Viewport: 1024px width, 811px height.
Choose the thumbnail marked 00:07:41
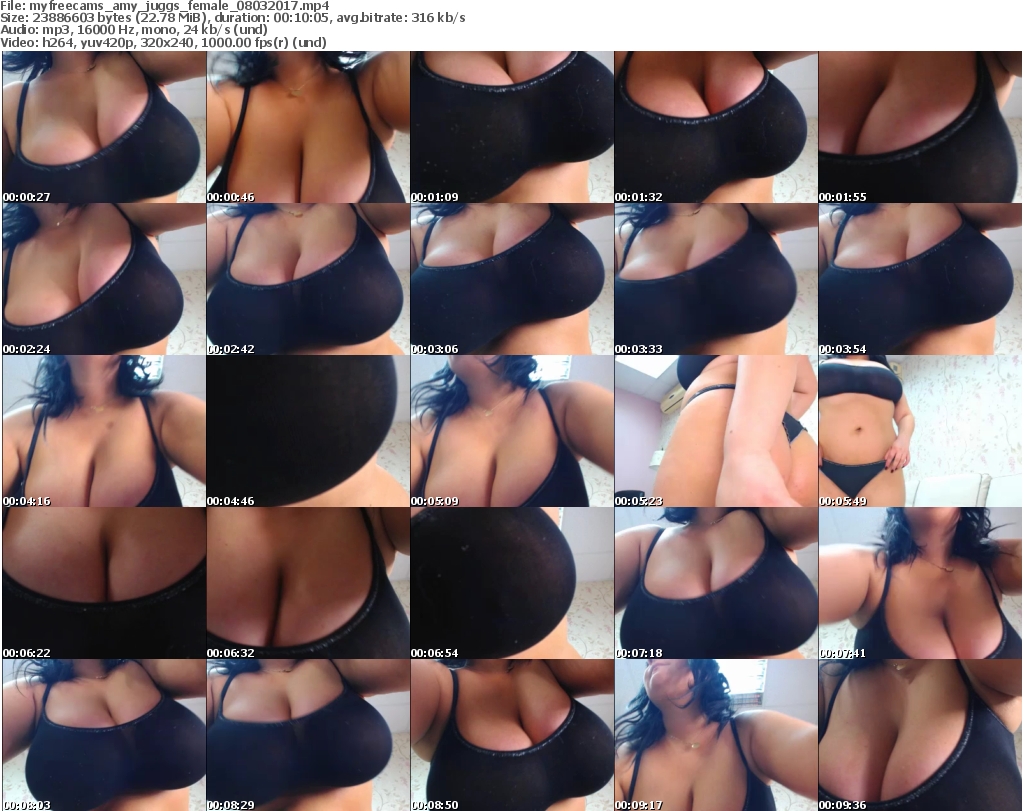[920, 583]
